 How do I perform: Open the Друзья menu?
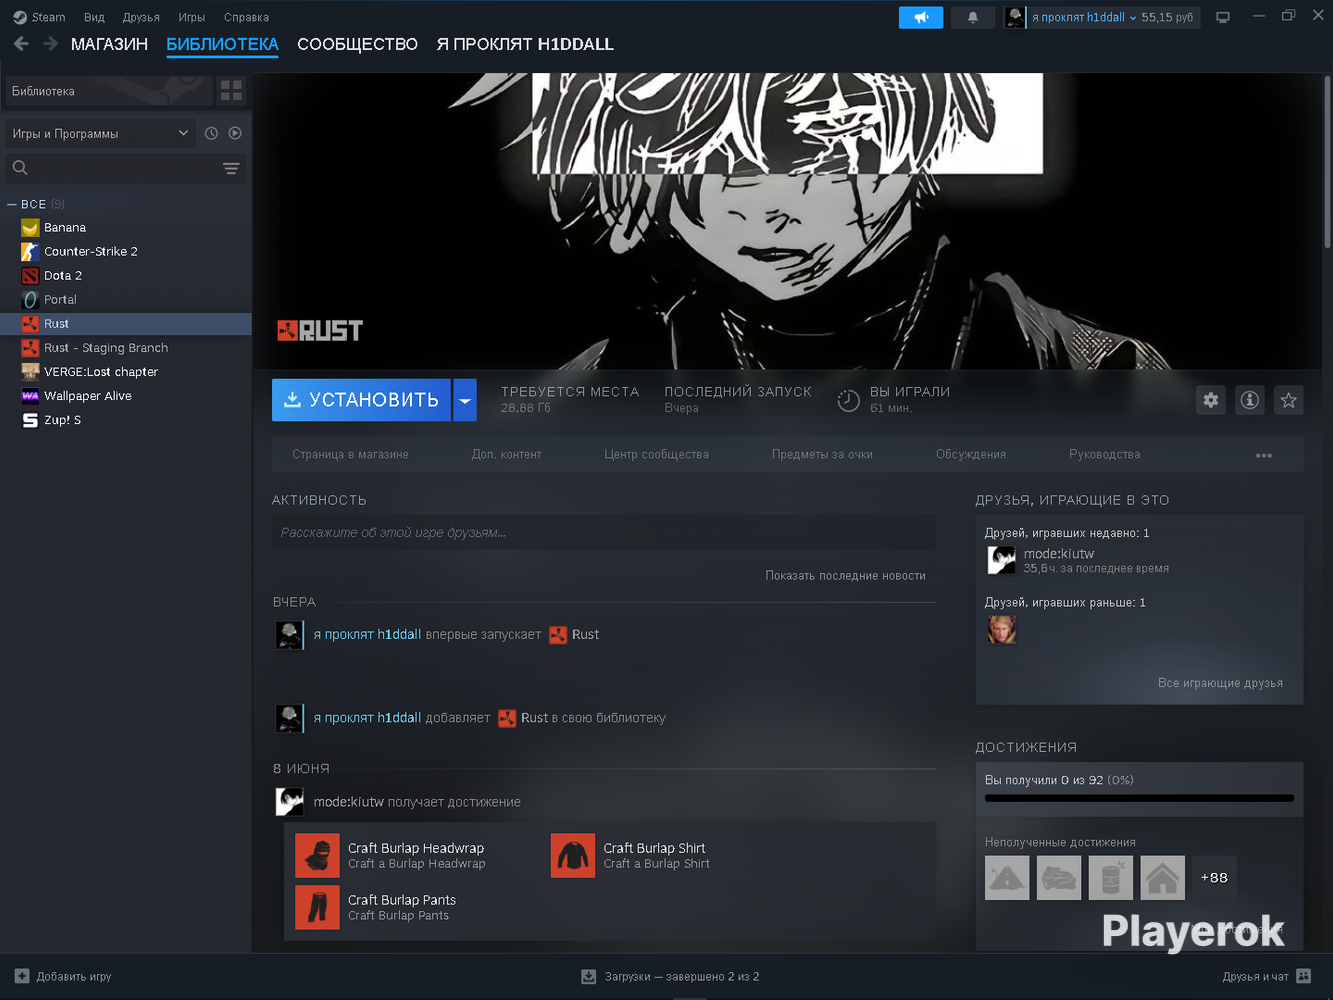point(141,17)
